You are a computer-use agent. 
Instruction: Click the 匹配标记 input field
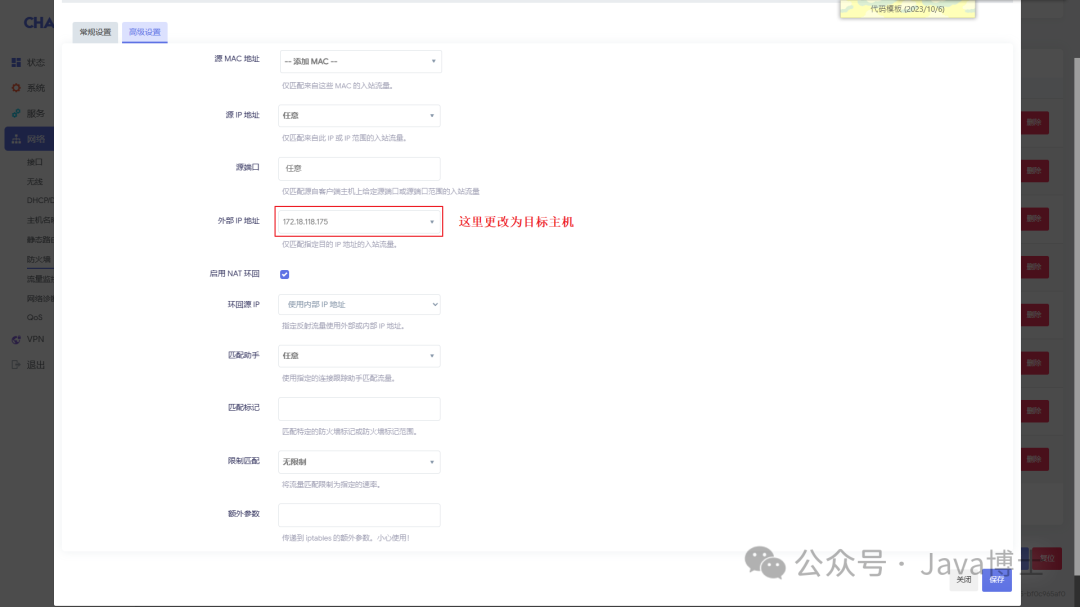pyautogui.click(x=358, y=408)
